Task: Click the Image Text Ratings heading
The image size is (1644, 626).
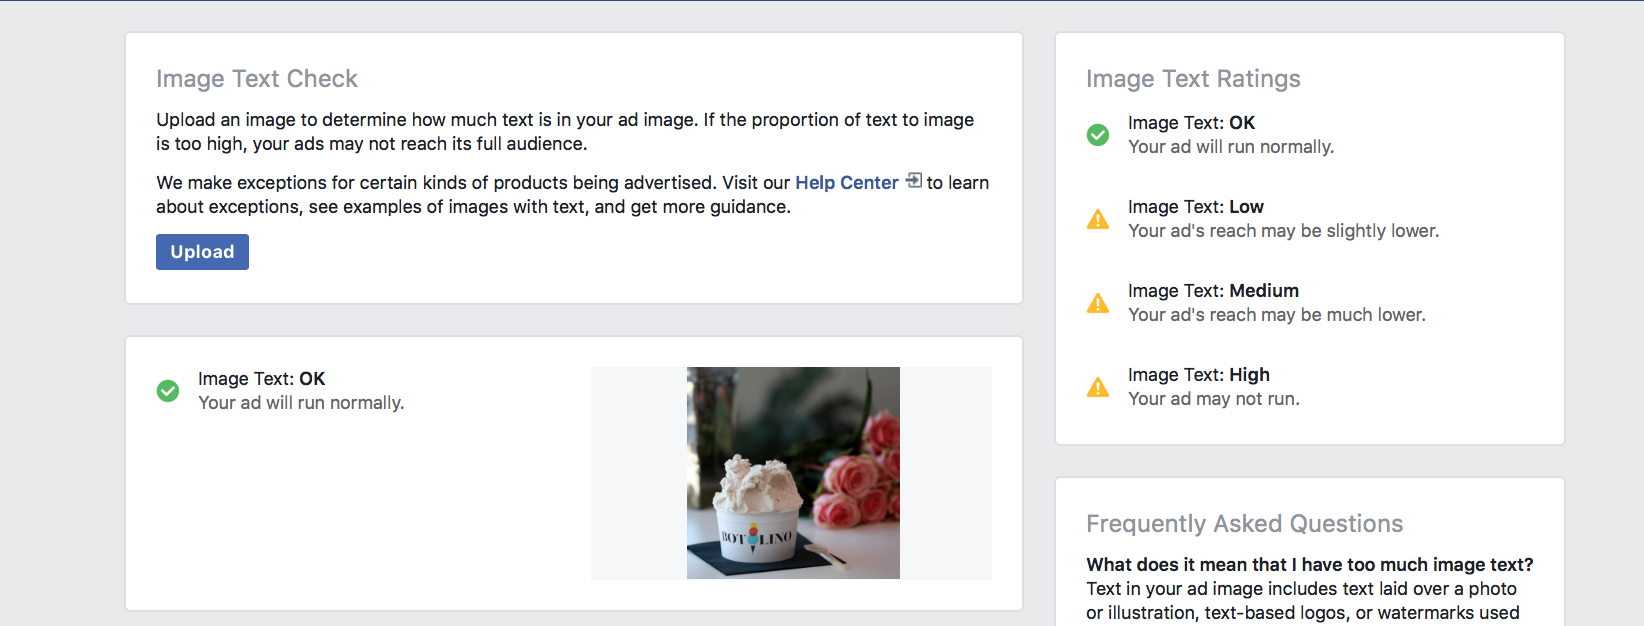Action: [1193, 79]
